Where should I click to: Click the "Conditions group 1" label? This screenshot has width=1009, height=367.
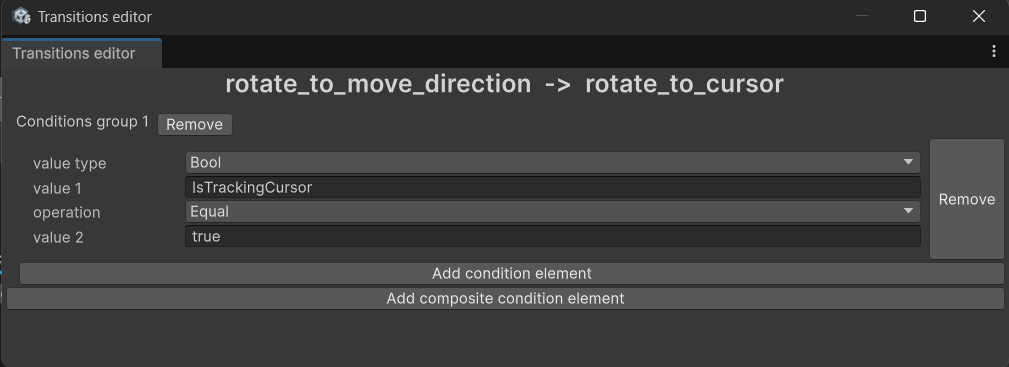point(82,122)
